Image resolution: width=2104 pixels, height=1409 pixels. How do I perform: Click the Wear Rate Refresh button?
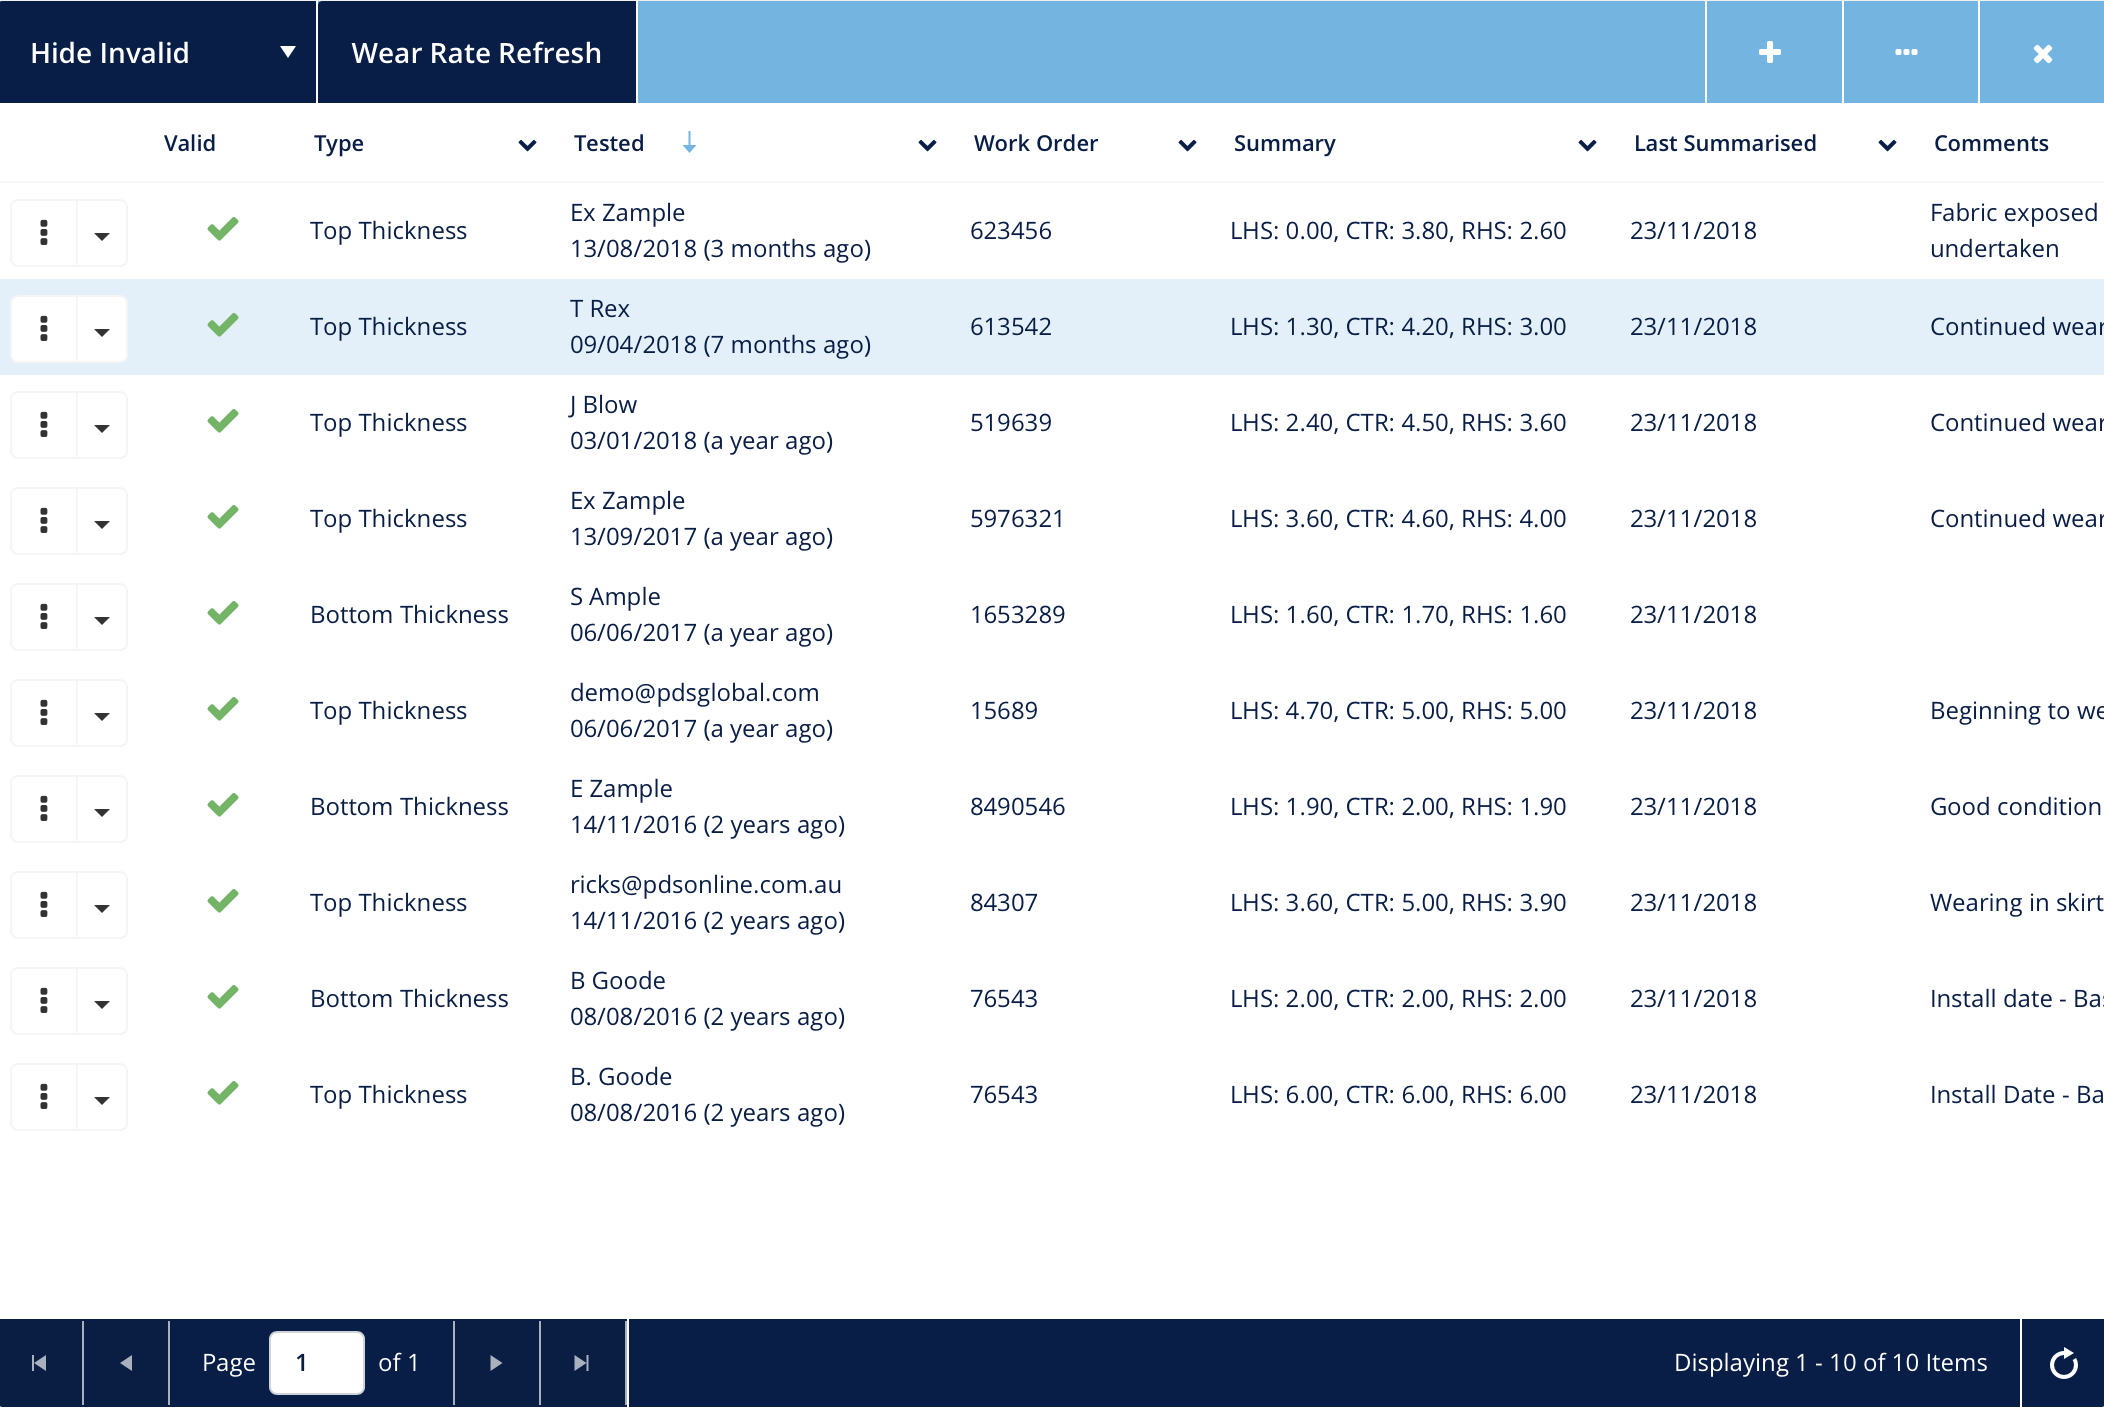pyautogui.click(x=477, y=52)
